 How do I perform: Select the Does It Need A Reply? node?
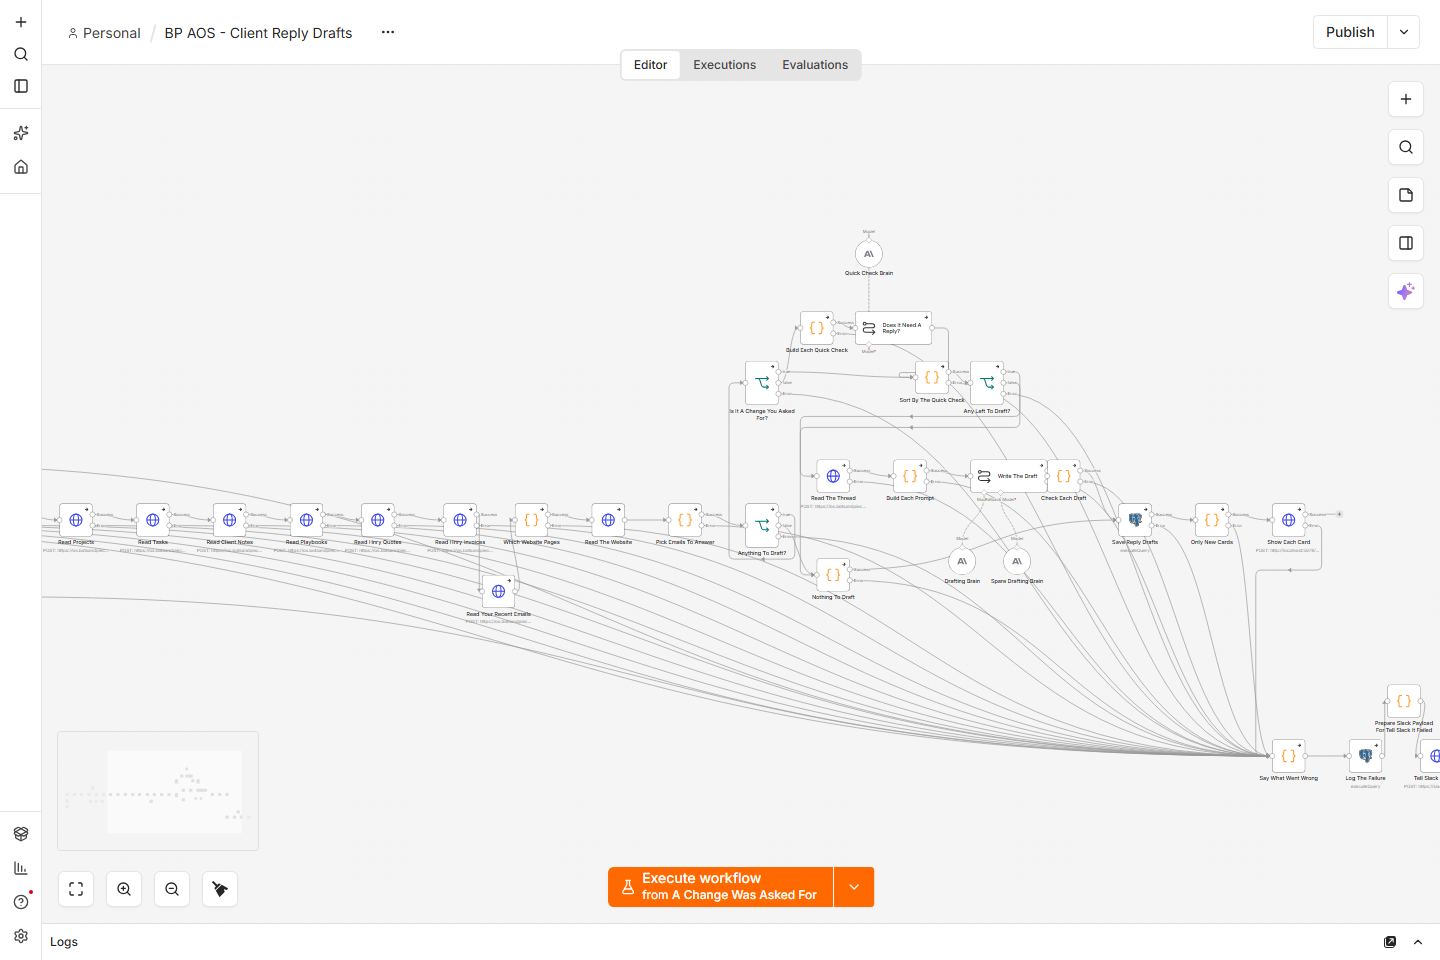893,328
